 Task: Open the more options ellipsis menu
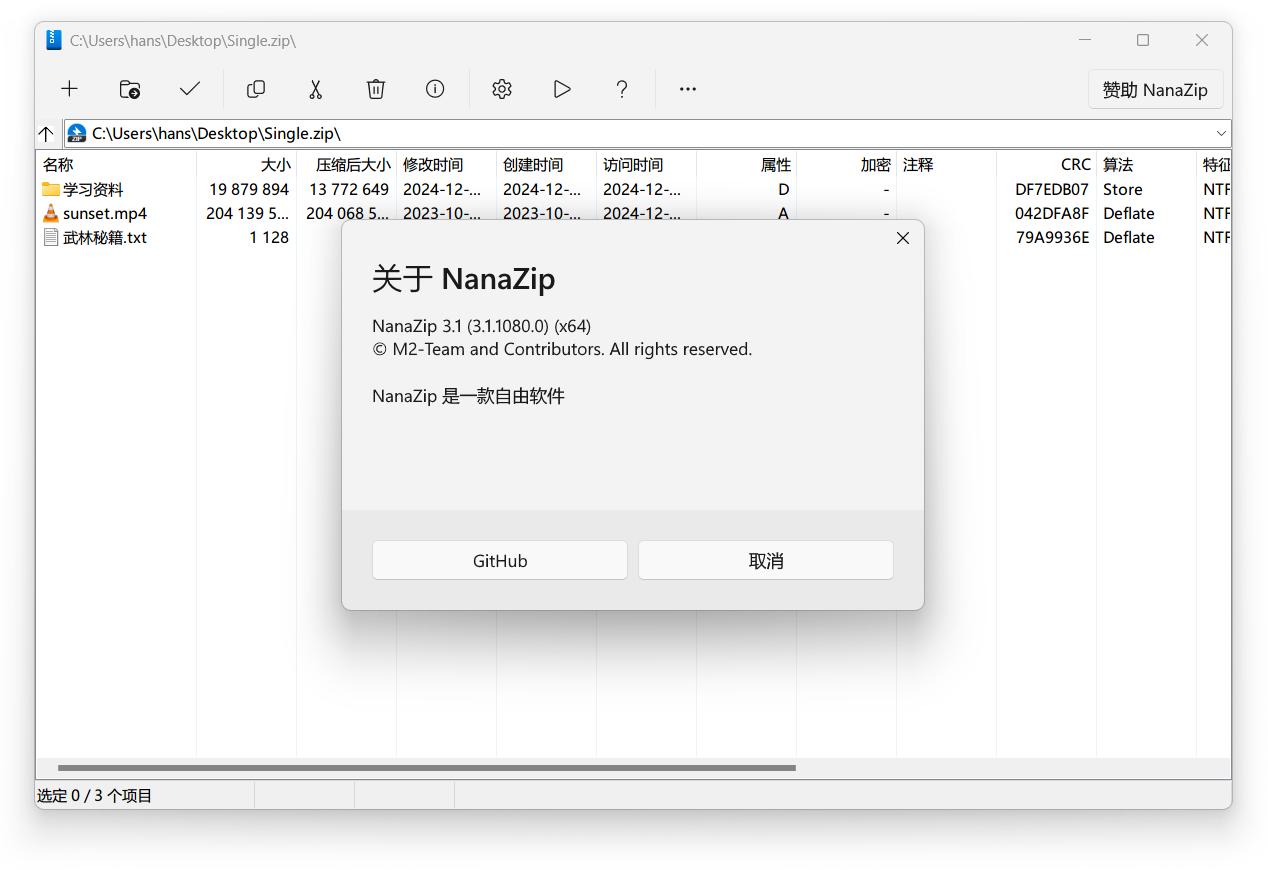tap(687, 89)
